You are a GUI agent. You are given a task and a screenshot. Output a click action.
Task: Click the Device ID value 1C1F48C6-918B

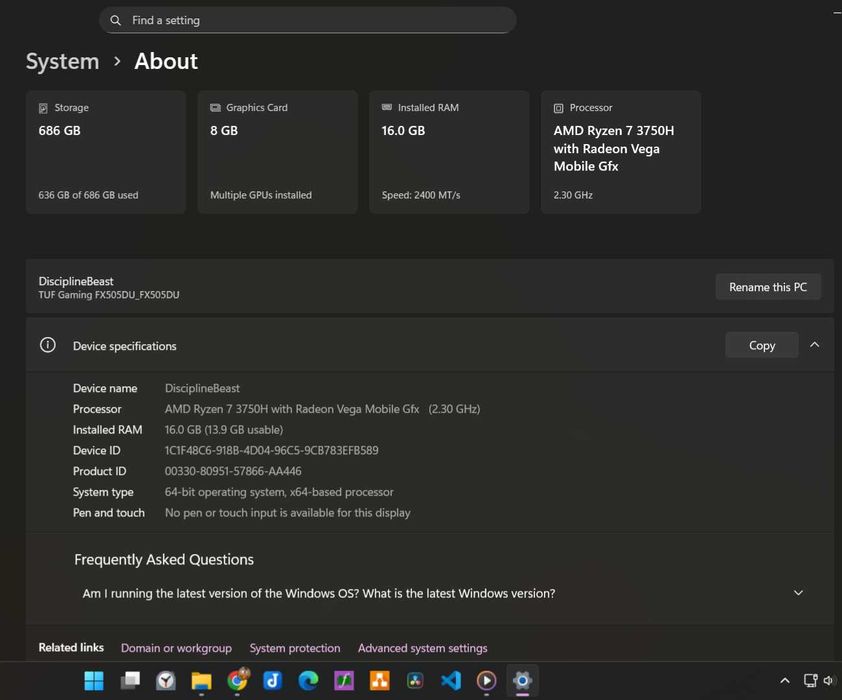click(271, 450)
